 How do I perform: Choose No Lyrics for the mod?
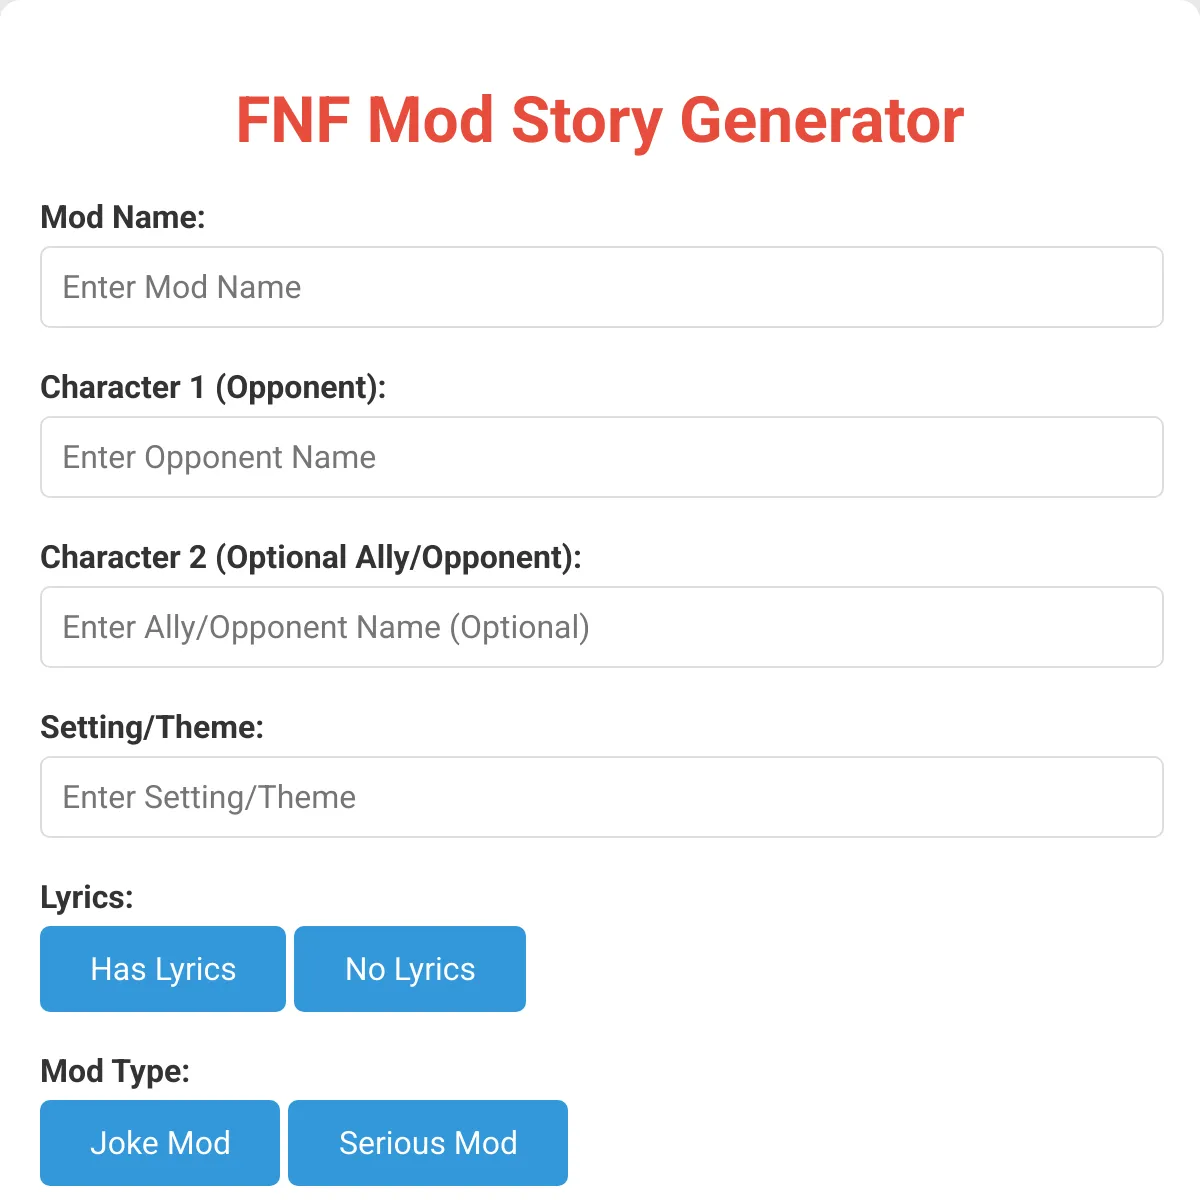click(x=409, y=968)
